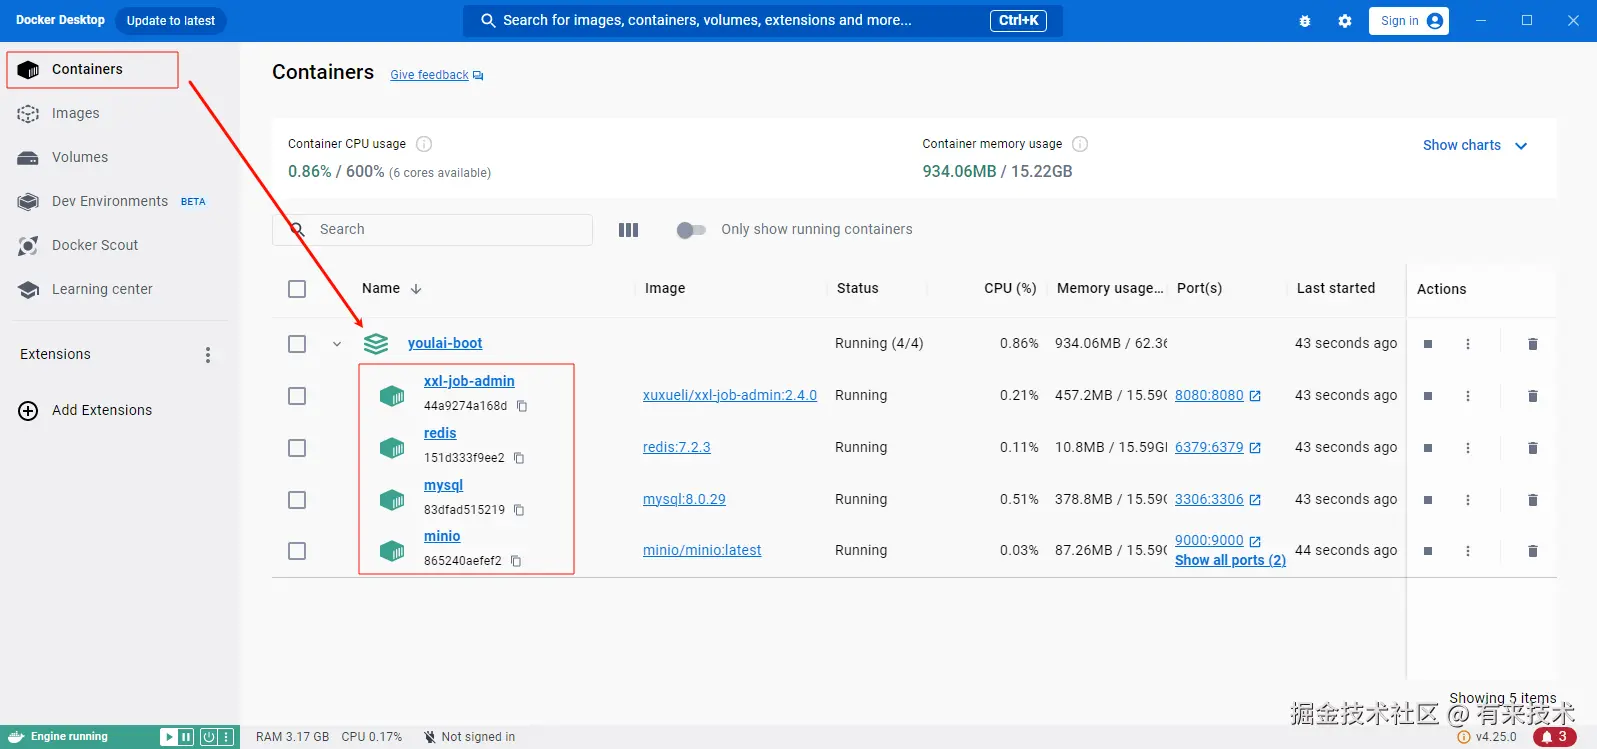Check the xxl-job-admin row checkbox

[x=297, y=396]
